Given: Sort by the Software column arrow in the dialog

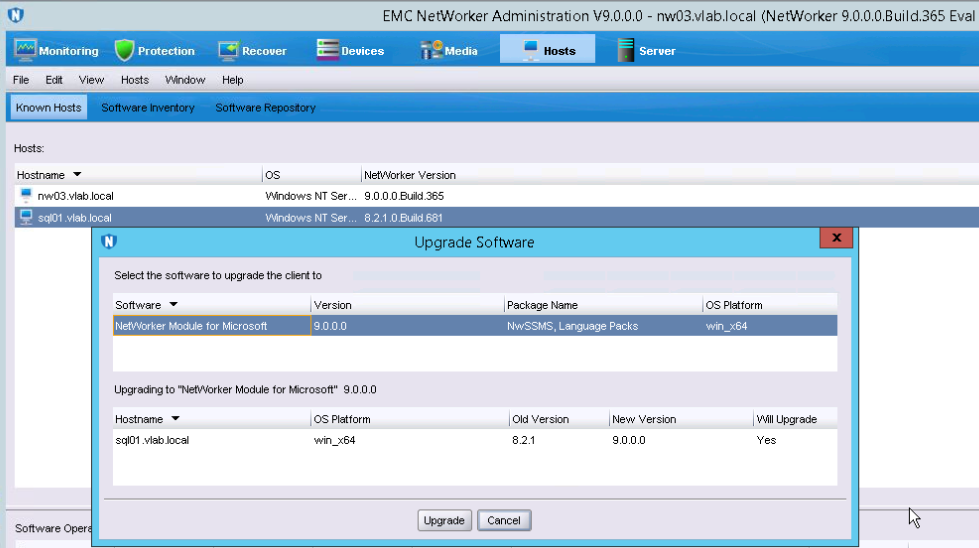Looking at the screenshot, I should tap(174, 305).
